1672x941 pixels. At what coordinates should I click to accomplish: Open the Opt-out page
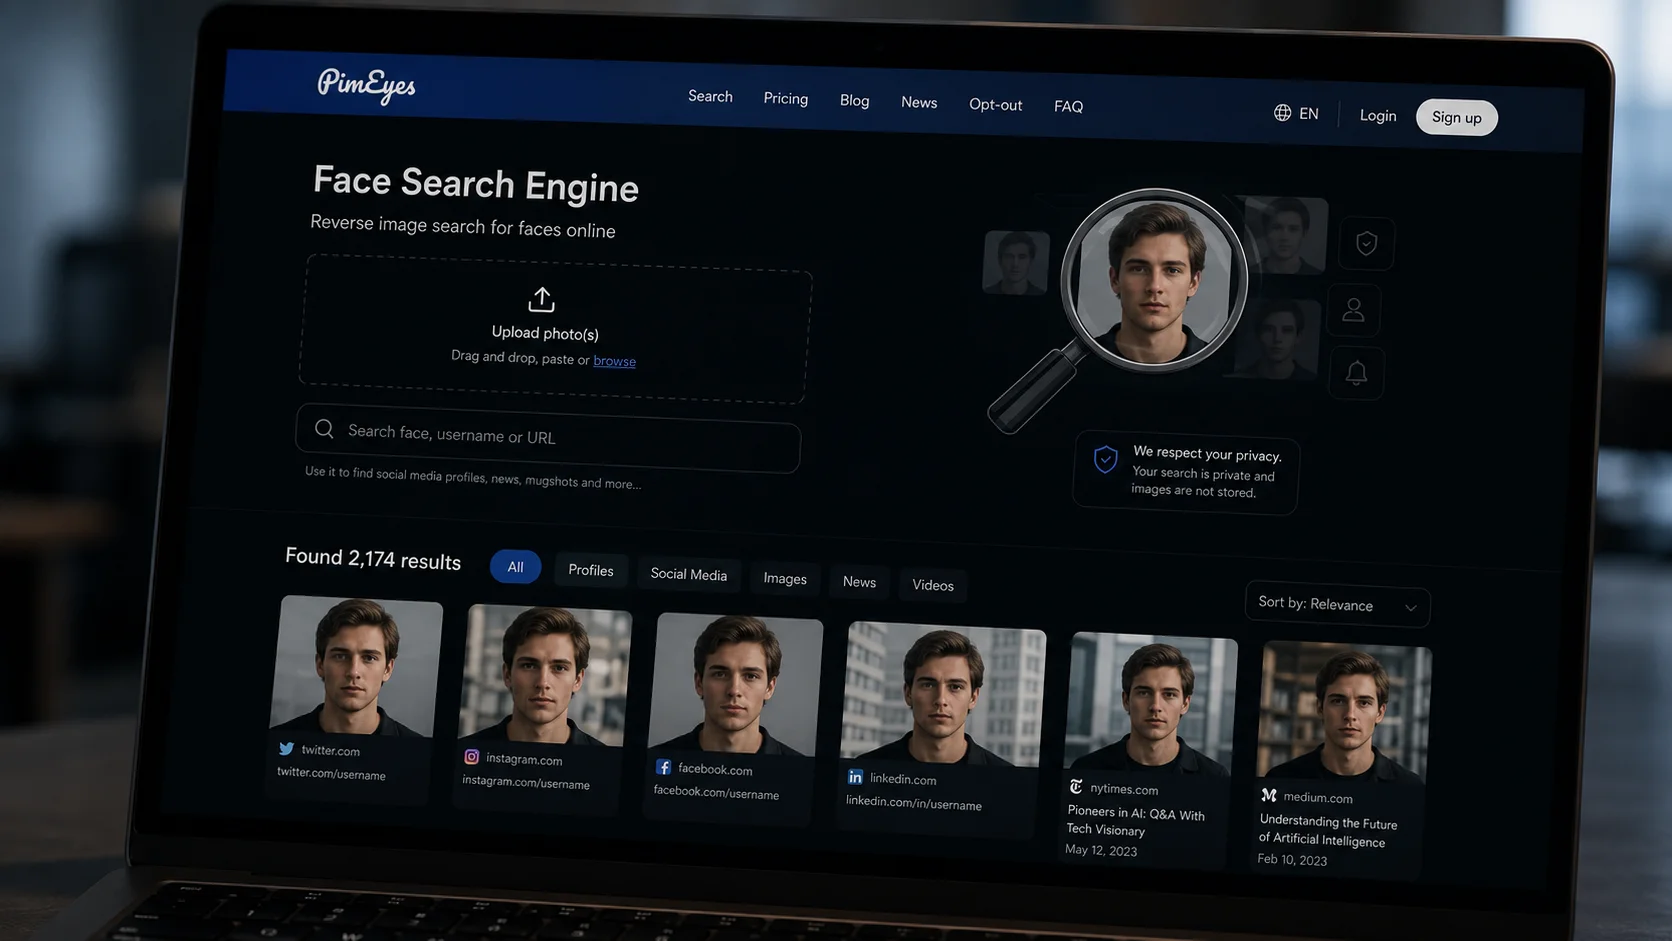995,104
